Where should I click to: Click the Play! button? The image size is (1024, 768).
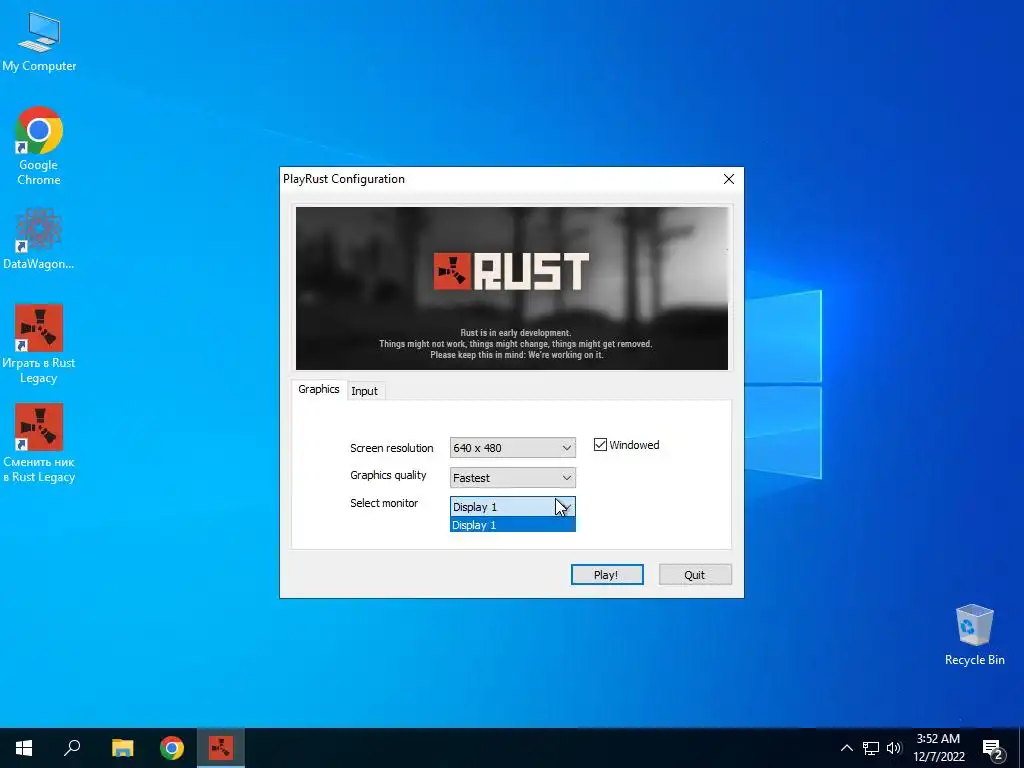coord(607,575)
